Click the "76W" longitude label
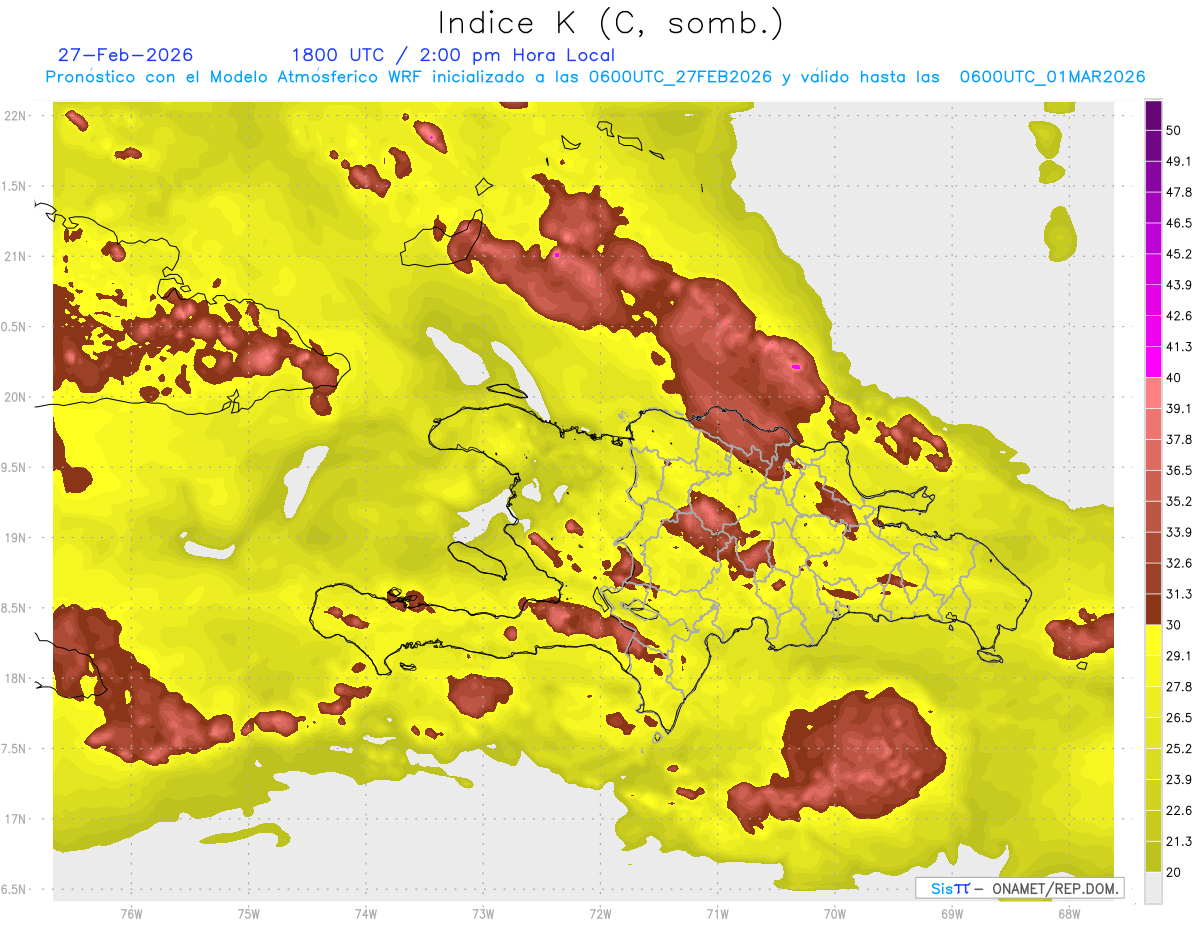1200x927 pixels. click(x=131, y=914)
